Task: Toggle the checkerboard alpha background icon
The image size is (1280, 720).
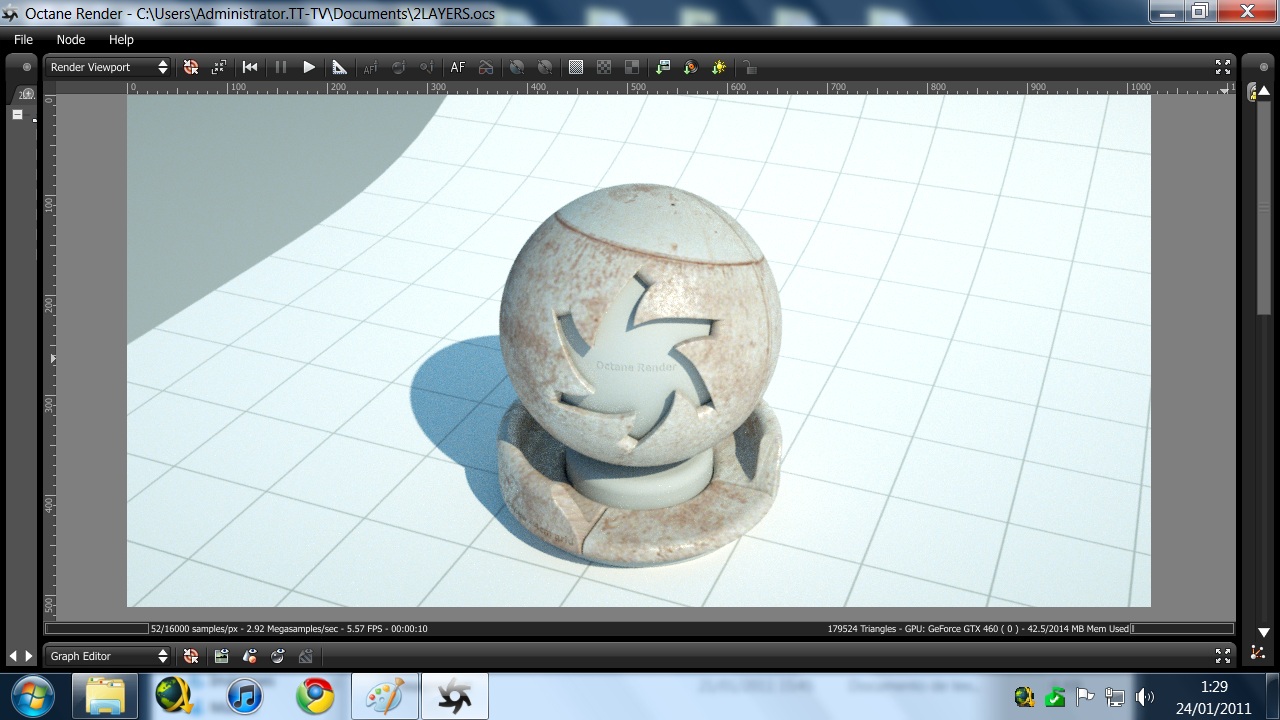Action: (x=604, y=67)
